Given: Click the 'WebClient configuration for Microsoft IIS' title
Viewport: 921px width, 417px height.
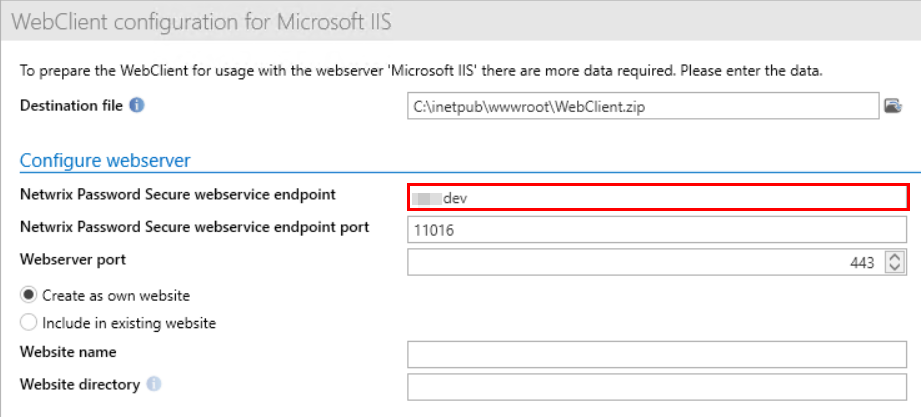Looking at the screenshot, I should 191,20.
